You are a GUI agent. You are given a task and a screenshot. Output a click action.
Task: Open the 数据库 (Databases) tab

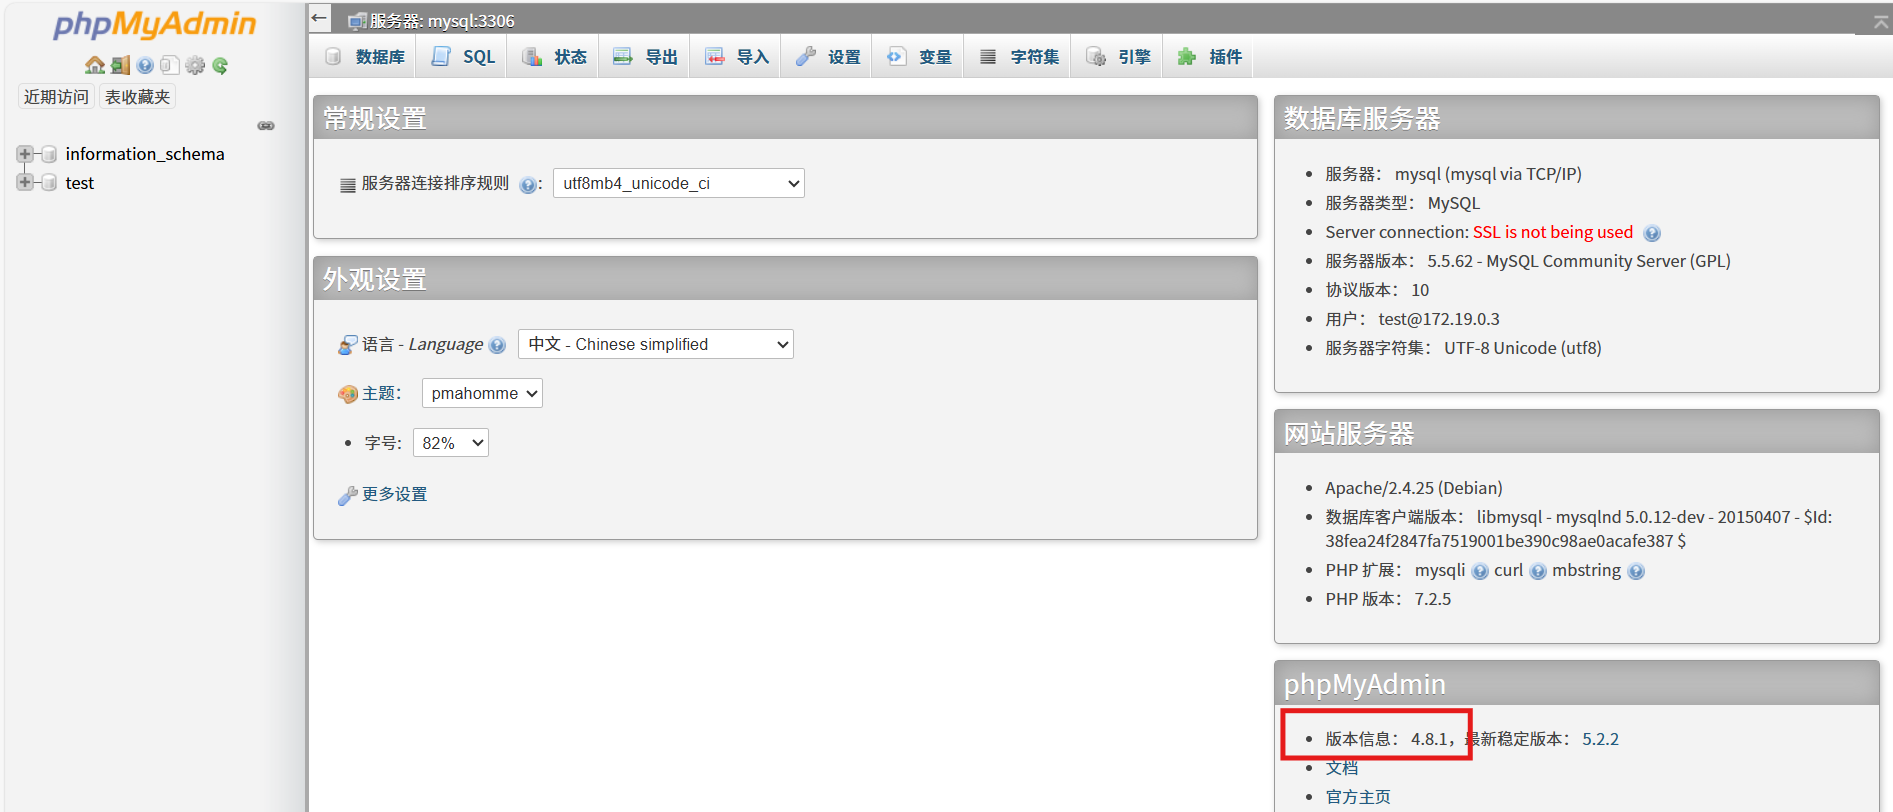pyautogui.click(x=365, y=57)
